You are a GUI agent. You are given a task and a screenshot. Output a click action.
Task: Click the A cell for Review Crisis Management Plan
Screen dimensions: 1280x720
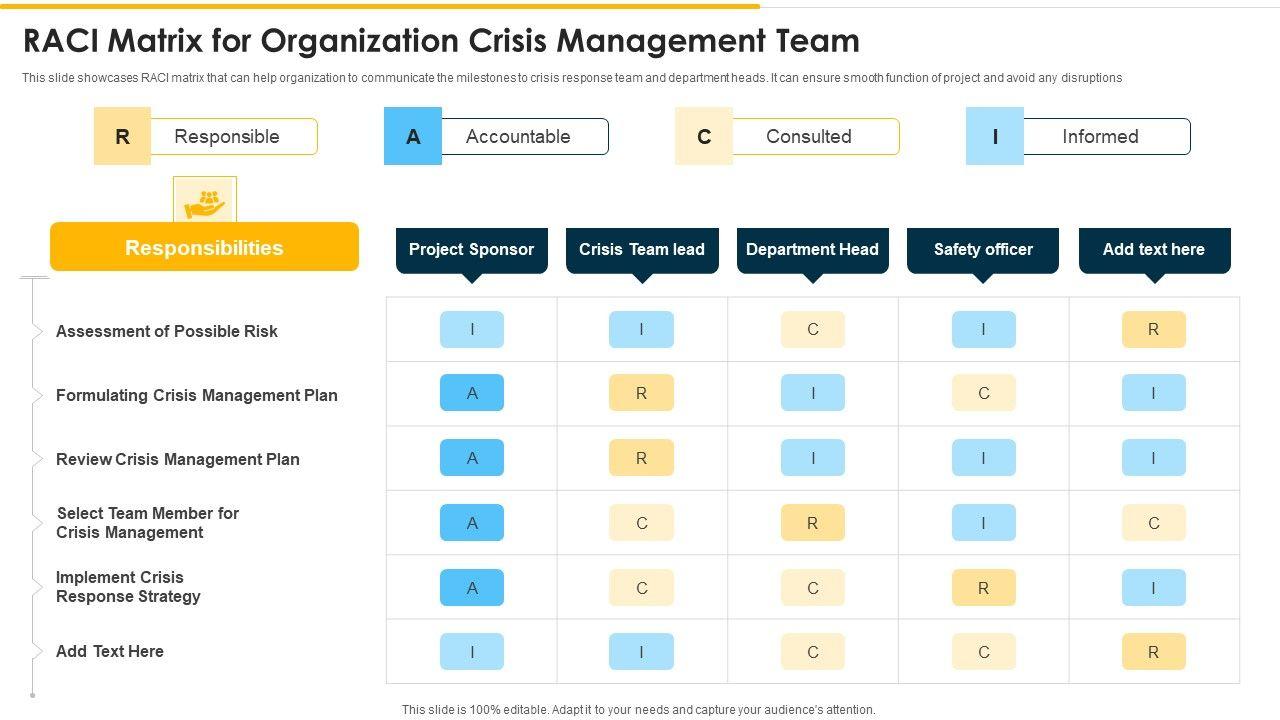[x=472, y=458]
